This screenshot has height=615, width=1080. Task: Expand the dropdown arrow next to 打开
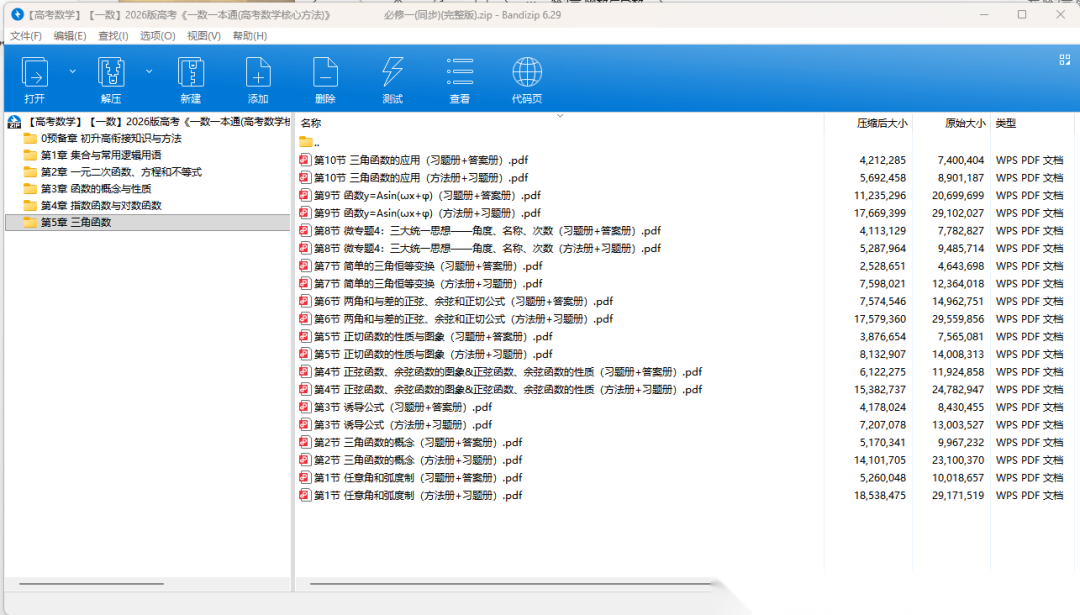pos(72,71)
